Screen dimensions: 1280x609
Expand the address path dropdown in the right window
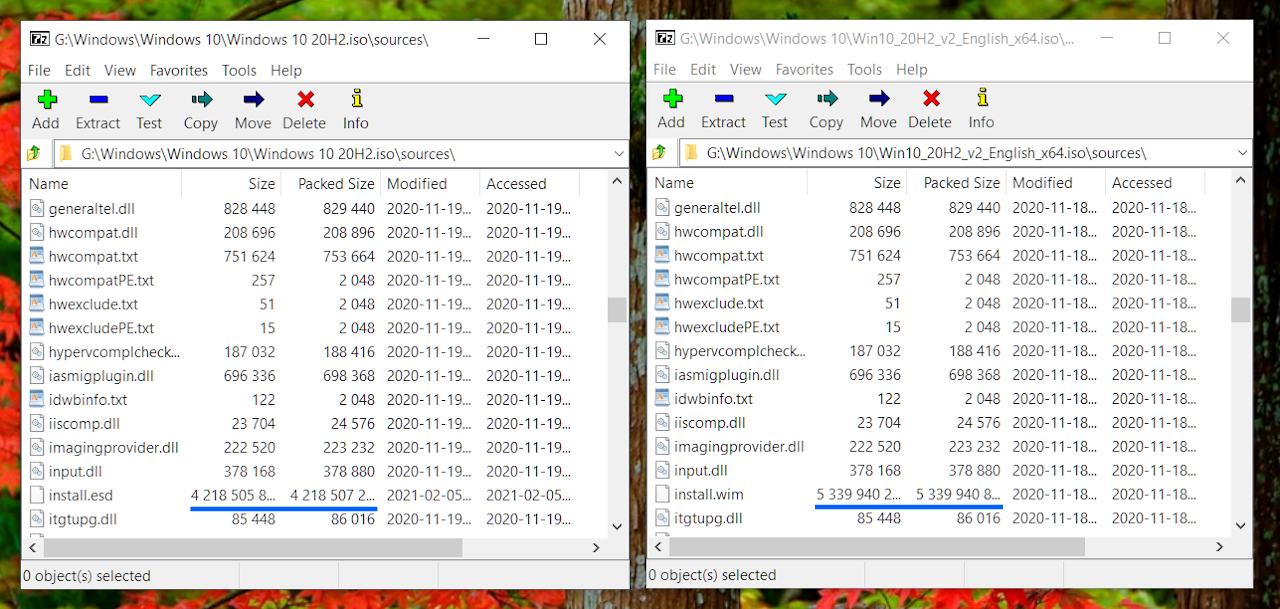coord(1243,153)
